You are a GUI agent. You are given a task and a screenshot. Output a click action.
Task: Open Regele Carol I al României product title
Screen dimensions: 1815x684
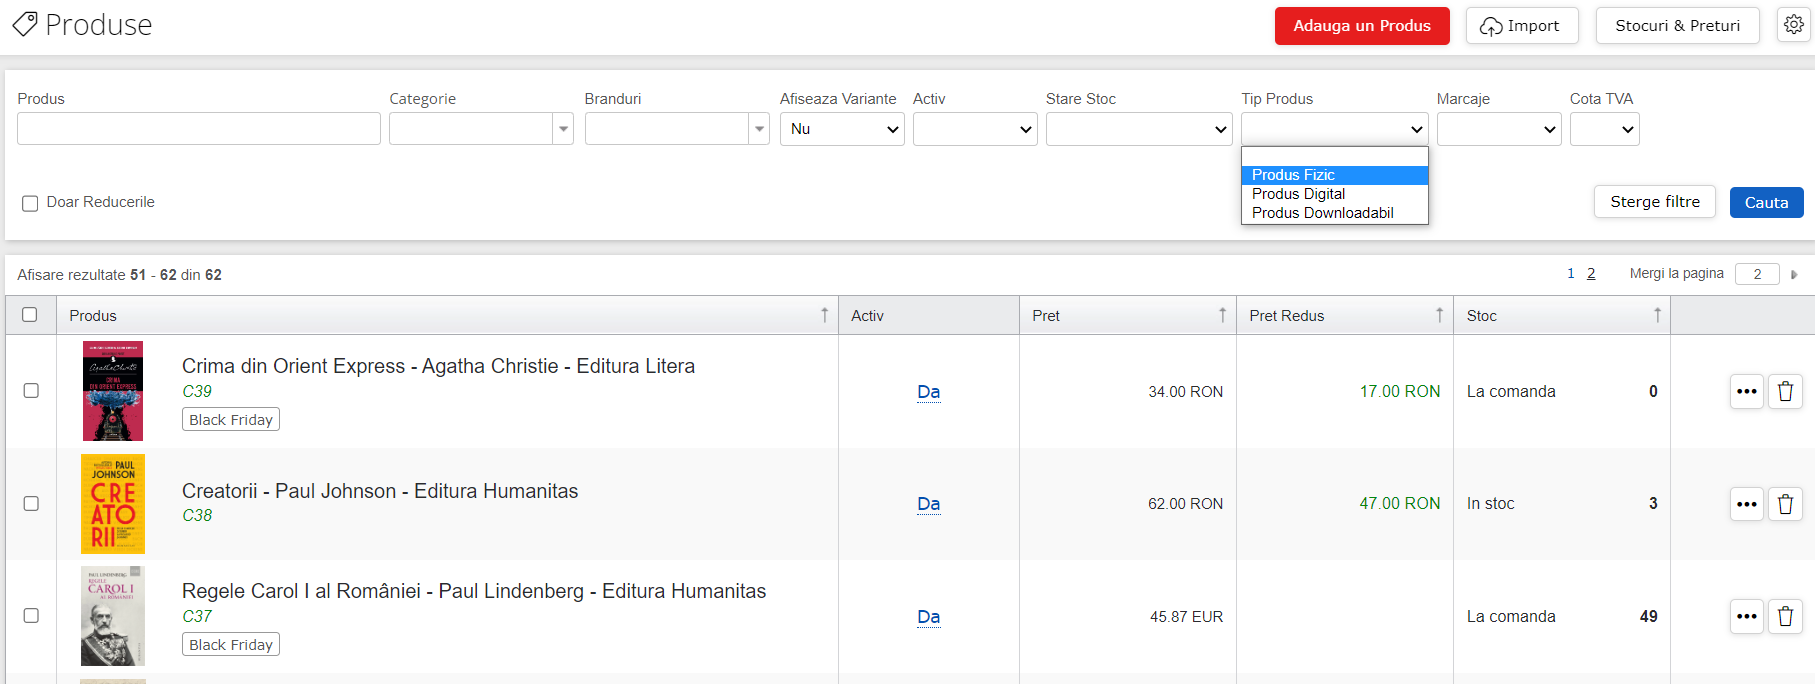coord(474,591)
